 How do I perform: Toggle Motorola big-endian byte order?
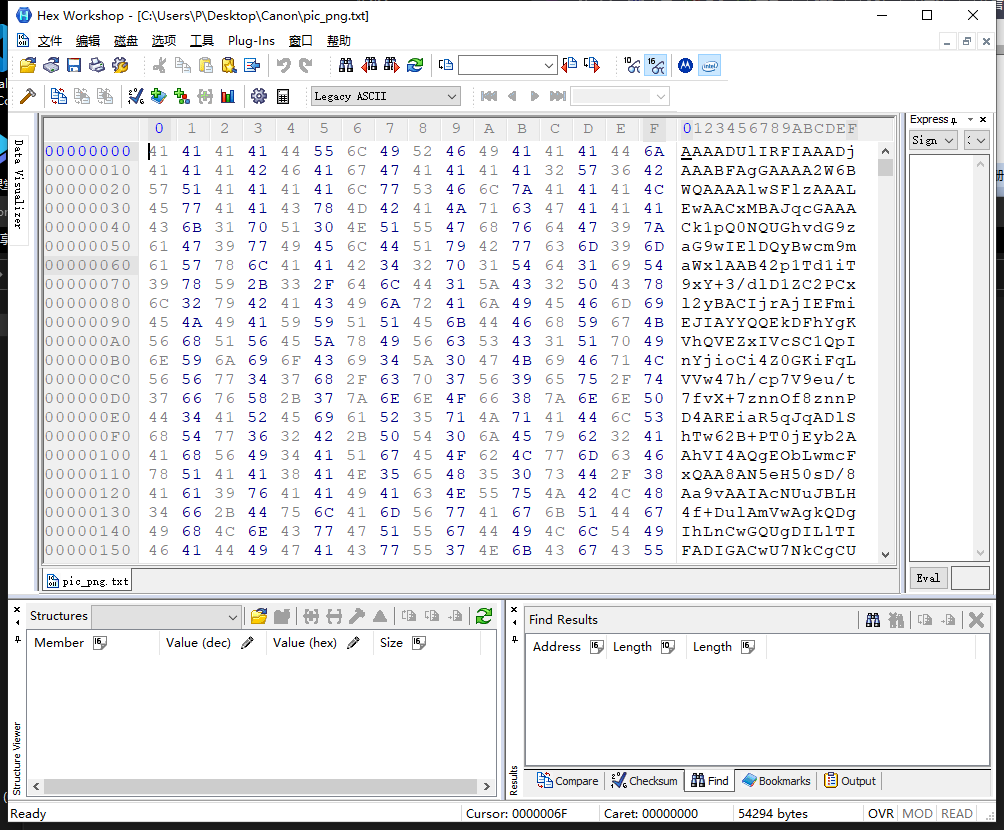pyautogui.click(x=685, y=65)
